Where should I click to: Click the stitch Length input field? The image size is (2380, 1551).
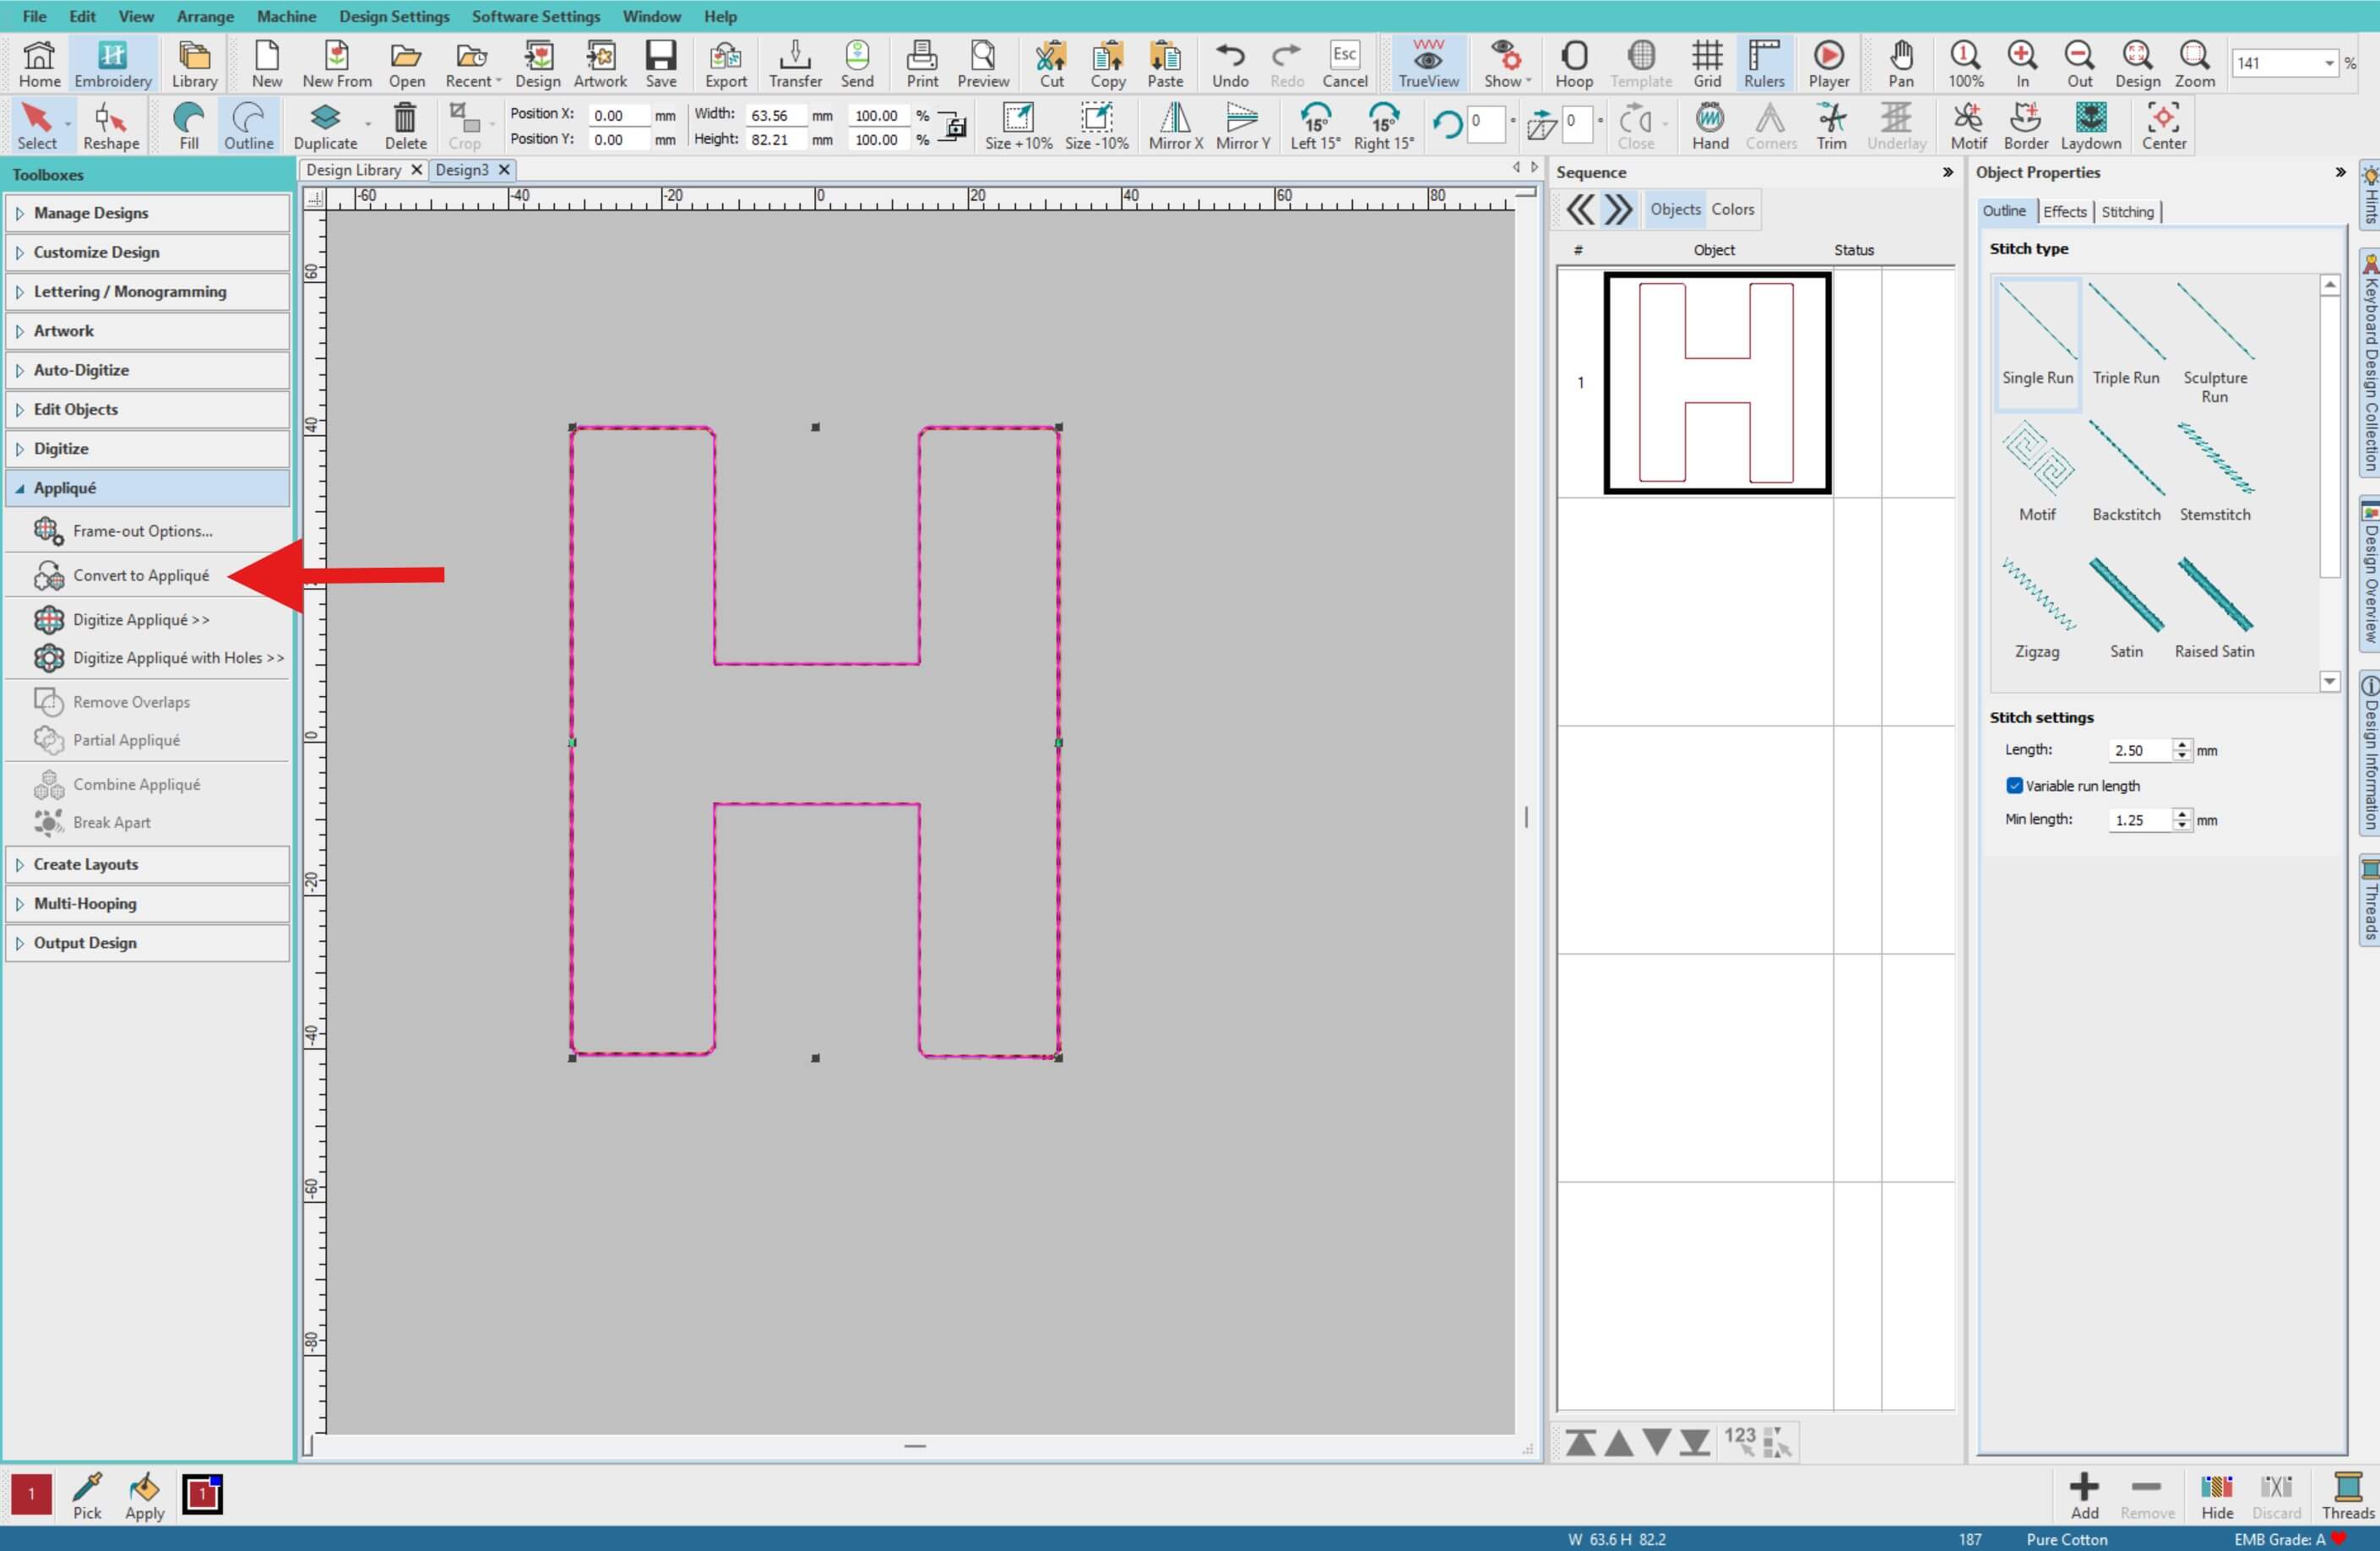(x=2140, y=750)
